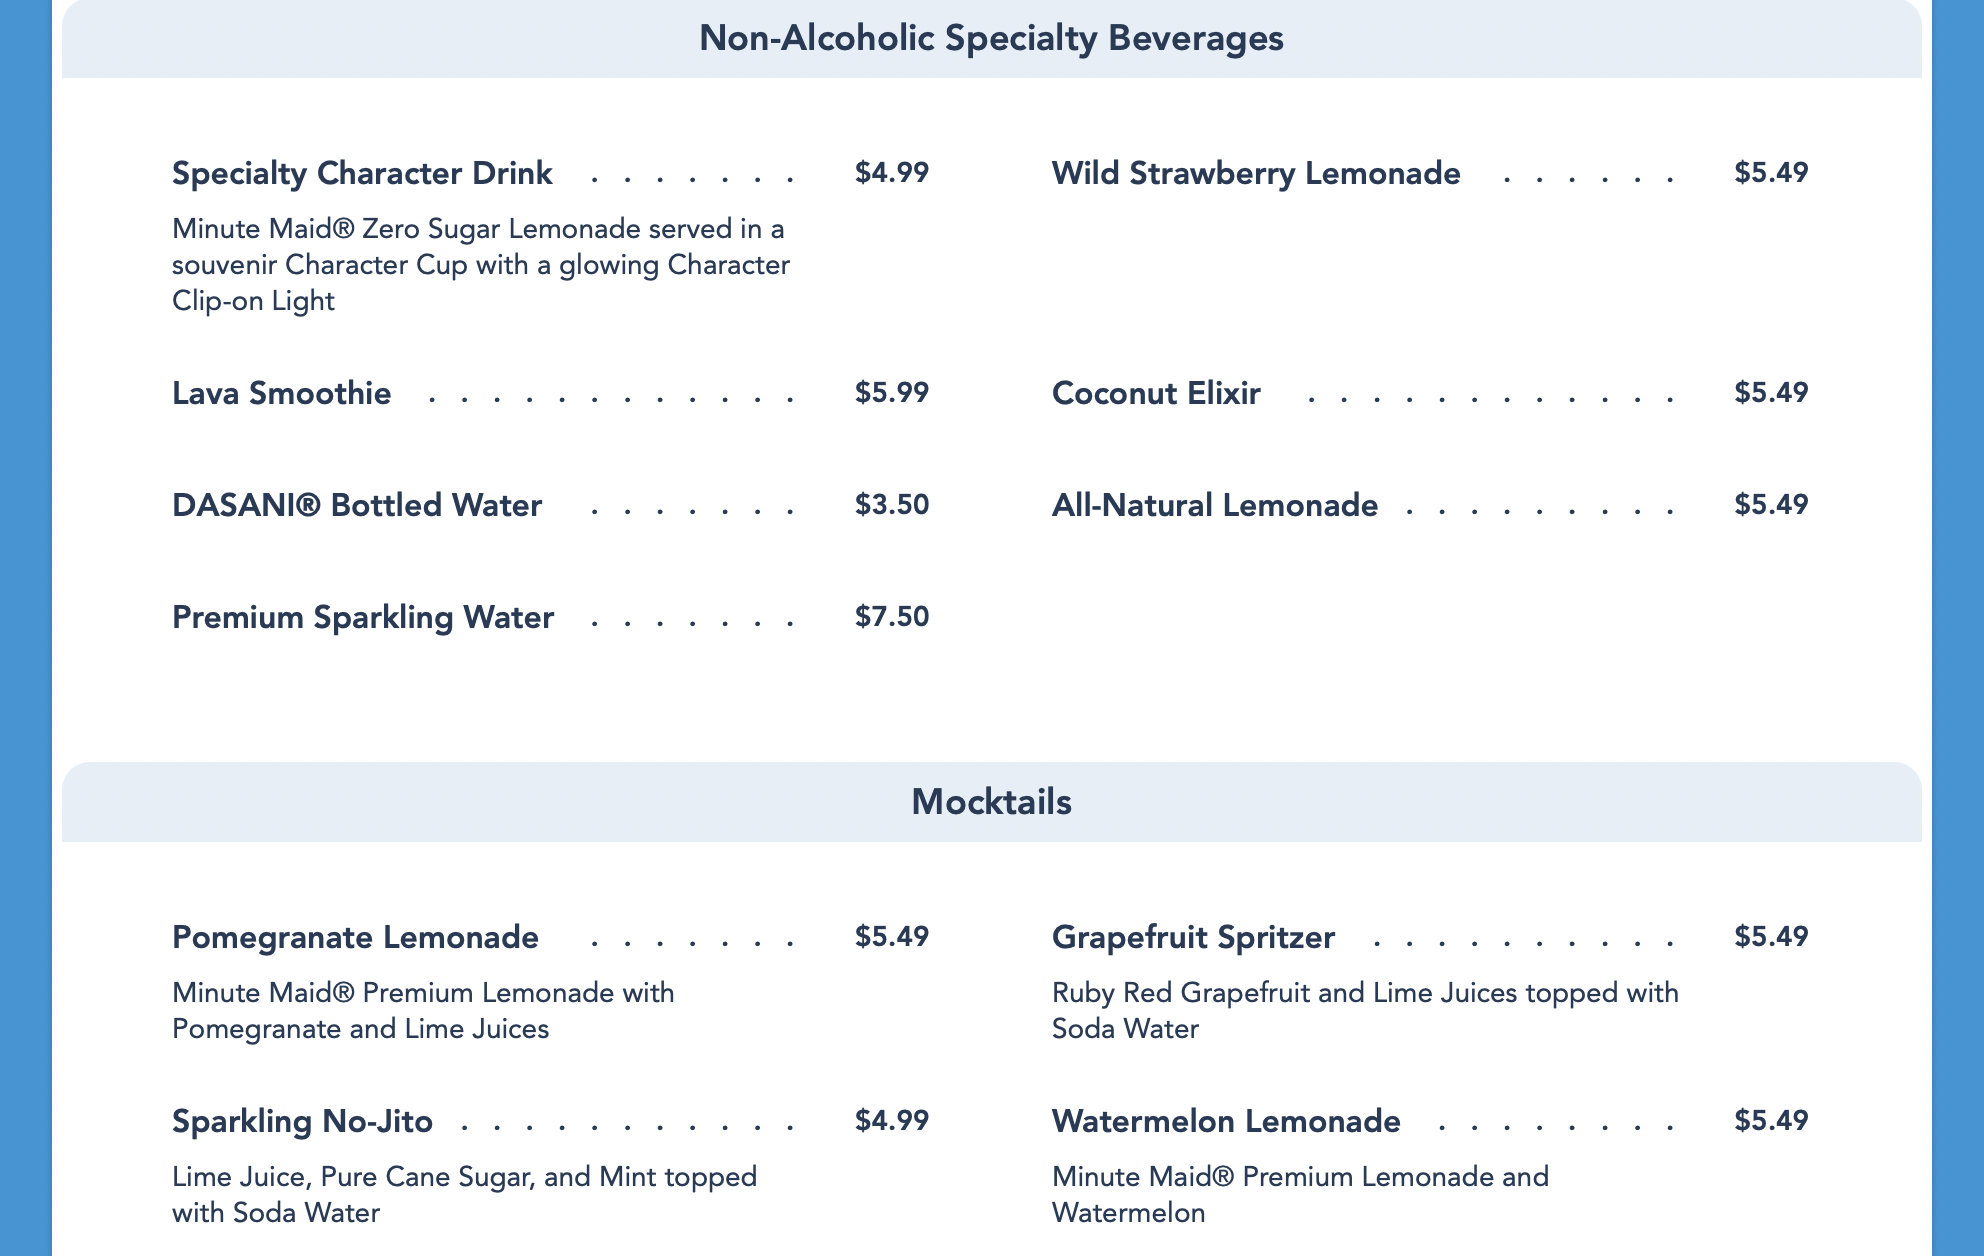Screen dimensions: 1984x1256
Task: Click the Non-Alcoholic Specialty Beverages heading
Action: (991, 38)
